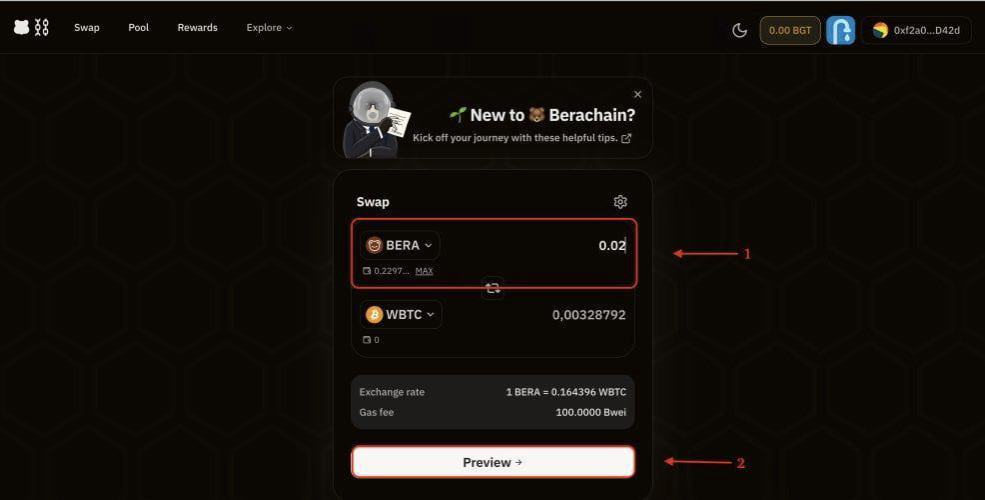Click the WBTC bitcoin token icon
985x500 pixels.
pyautogui.click(x=374, y=315)
